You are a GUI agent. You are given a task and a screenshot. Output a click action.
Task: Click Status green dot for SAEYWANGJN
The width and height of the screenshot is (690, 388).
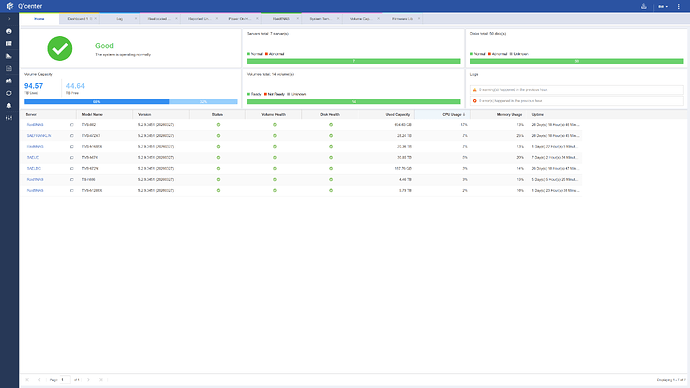point(218,136)
